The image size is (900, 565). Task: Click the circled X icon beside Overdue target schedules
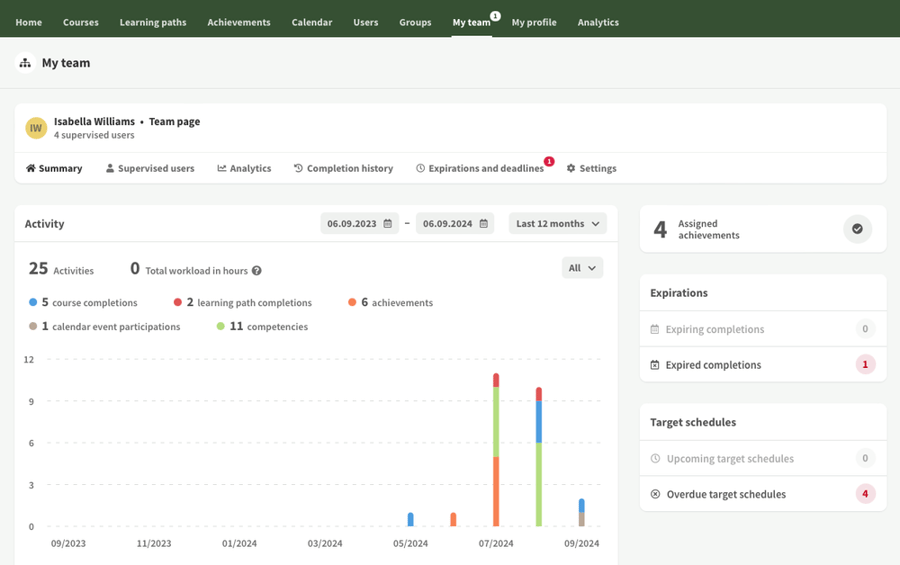click(655, 494)
